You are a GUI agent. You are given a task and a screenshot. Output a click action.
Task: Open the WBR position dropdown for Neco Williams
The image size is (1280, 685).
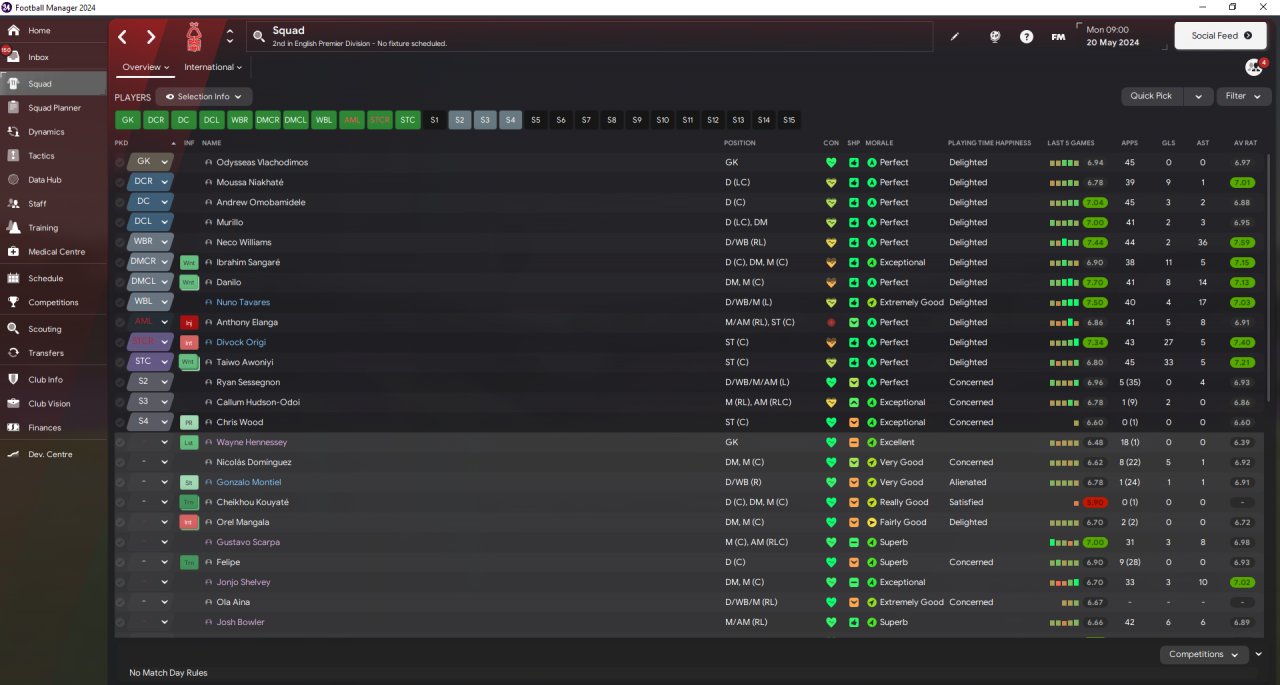pyautogui.click(x=164, y=242)
